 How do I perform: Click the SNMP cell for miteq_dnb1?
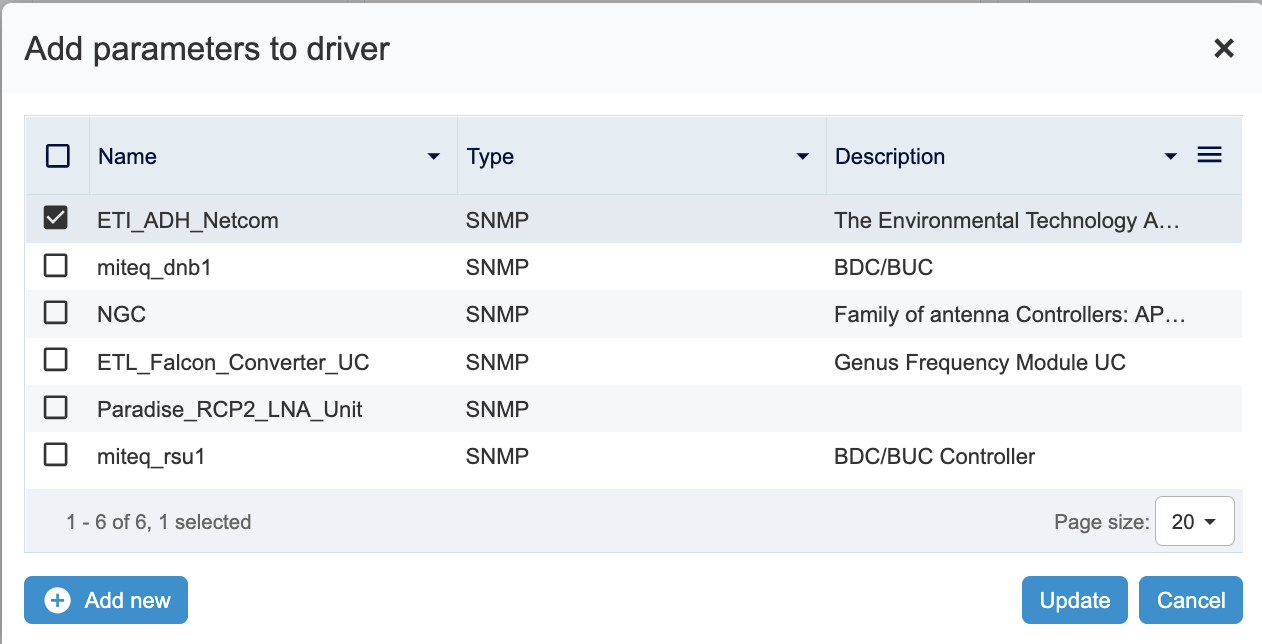pos(497,266)
